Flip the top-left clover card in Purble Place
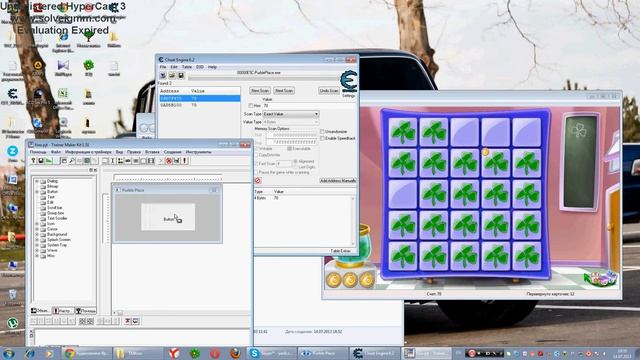This screenshot has width=640, height=360. (x=403, y=132)
